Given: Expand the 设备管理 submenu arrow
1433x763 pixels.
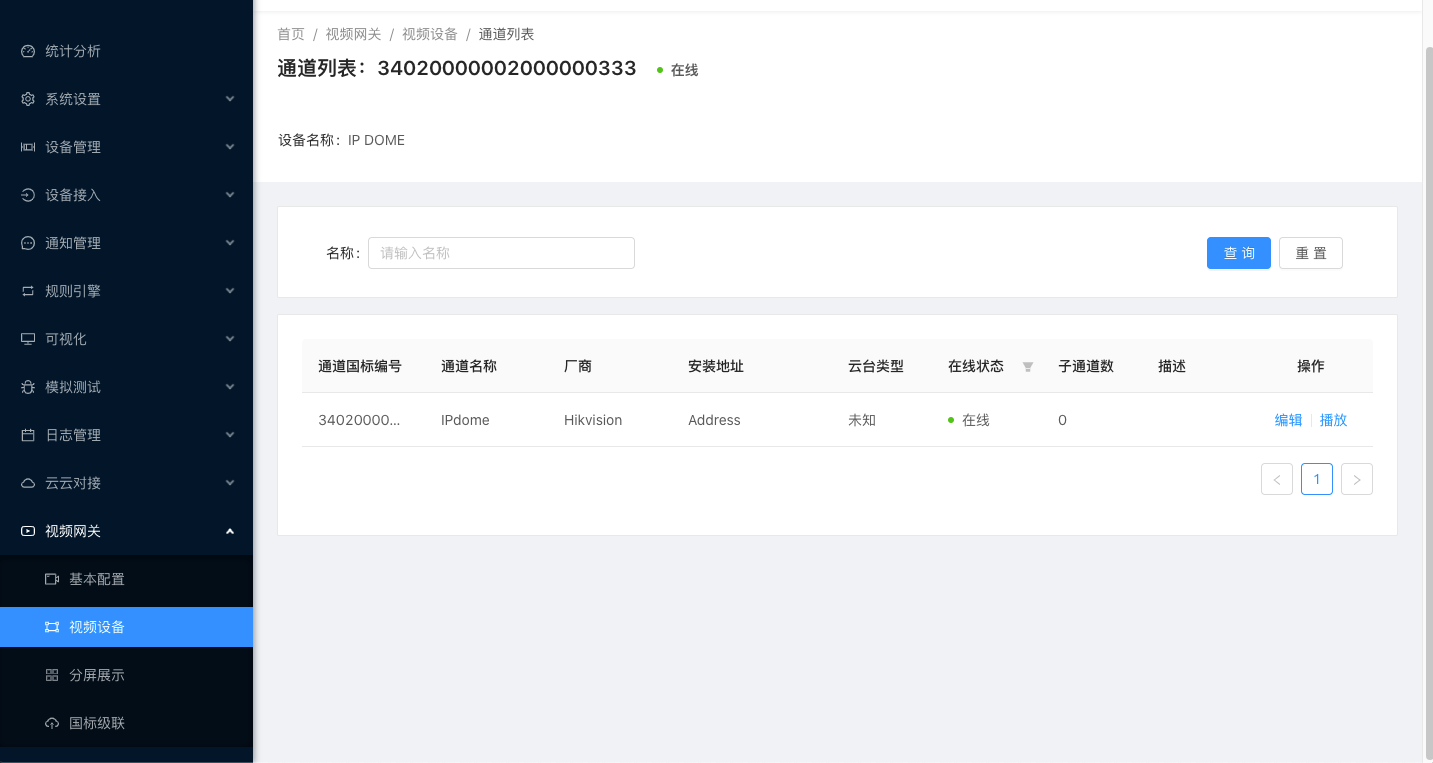Looking at the screenshot, I should [x=230, y=147].
